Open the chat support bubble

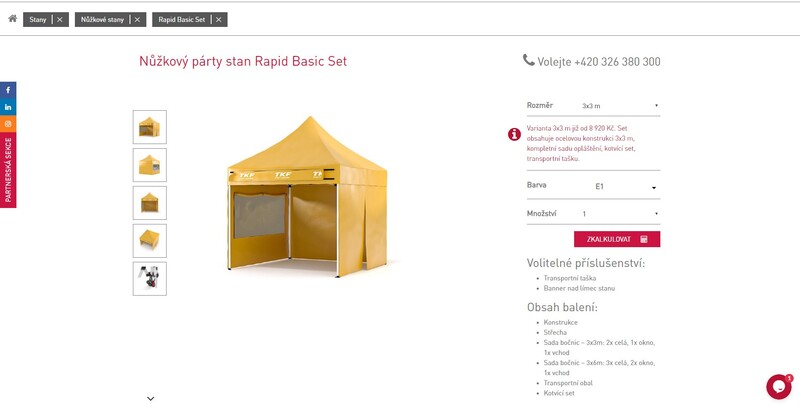[x=778, y=387]
